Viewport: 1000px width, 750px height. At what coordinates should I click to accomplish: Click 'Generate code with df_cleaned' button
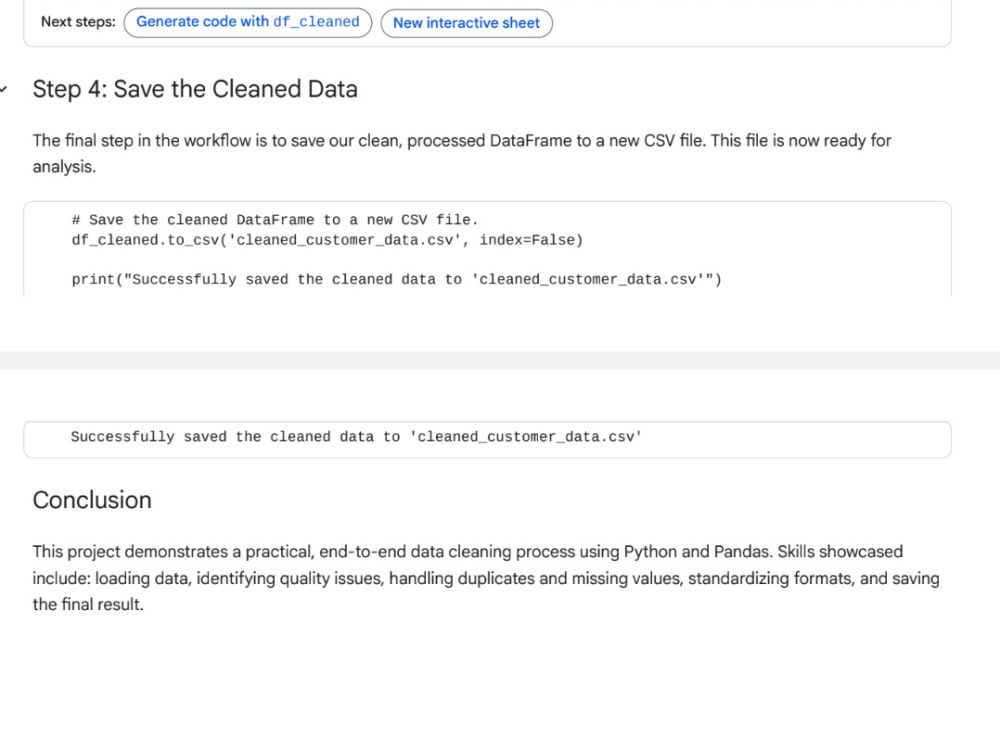pyautogui.click(x=247, y=22)
